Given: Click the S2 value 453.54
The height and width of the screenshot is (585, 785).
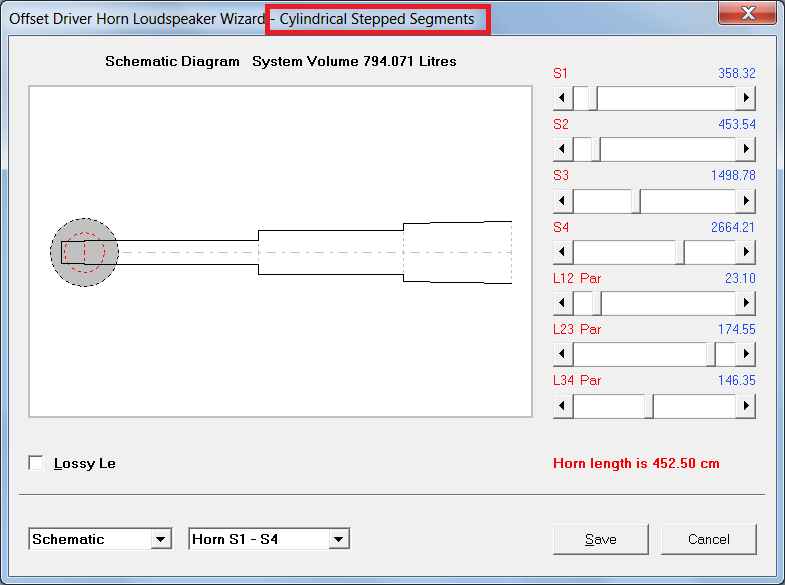Looking at the screenshot, I should pos(736,124).
